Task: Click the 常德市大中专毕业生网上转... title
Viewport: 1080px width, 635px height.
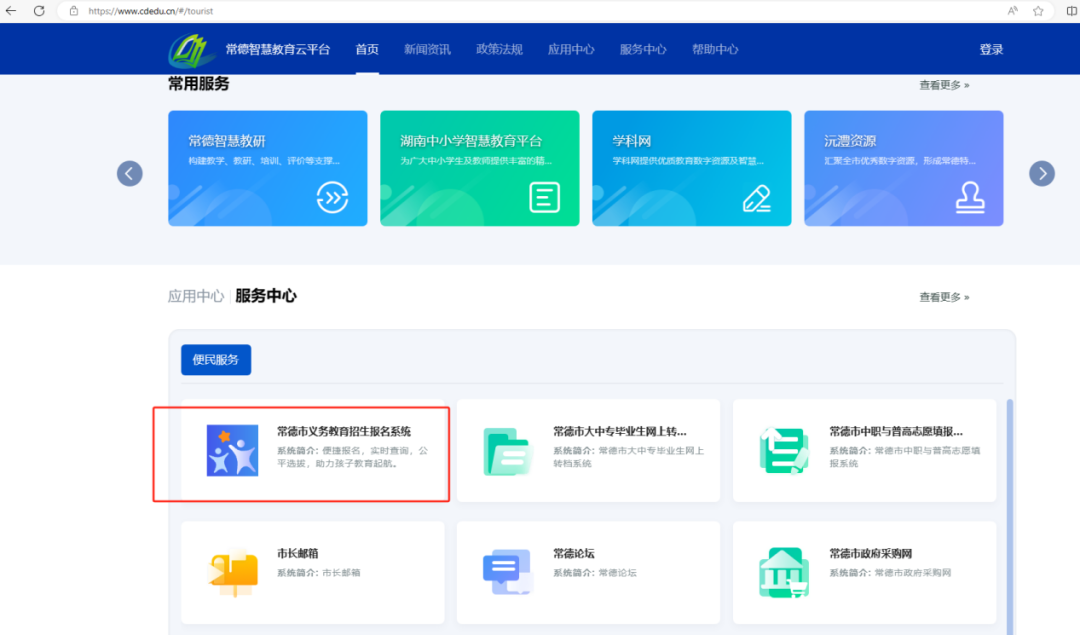Action: click(620, 431)
